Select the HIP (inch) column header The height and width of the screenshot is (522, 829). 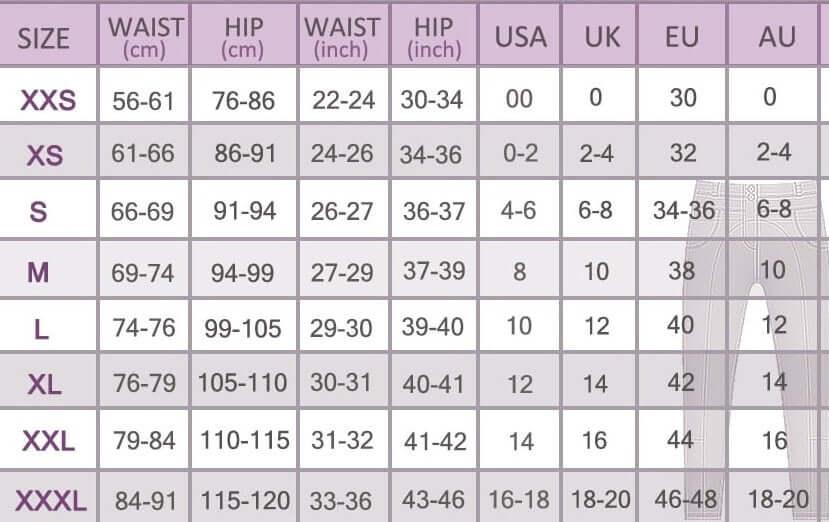(434, 37)
